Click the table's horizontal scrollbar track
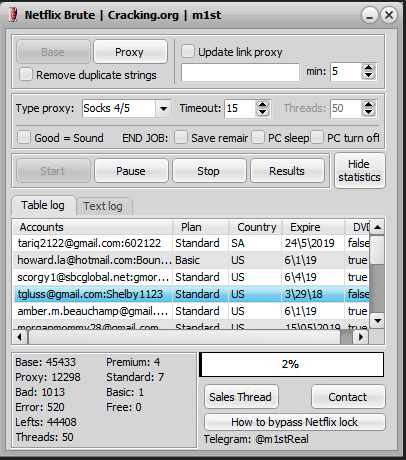This screenshot has height=460, width=406. (346, 337)
